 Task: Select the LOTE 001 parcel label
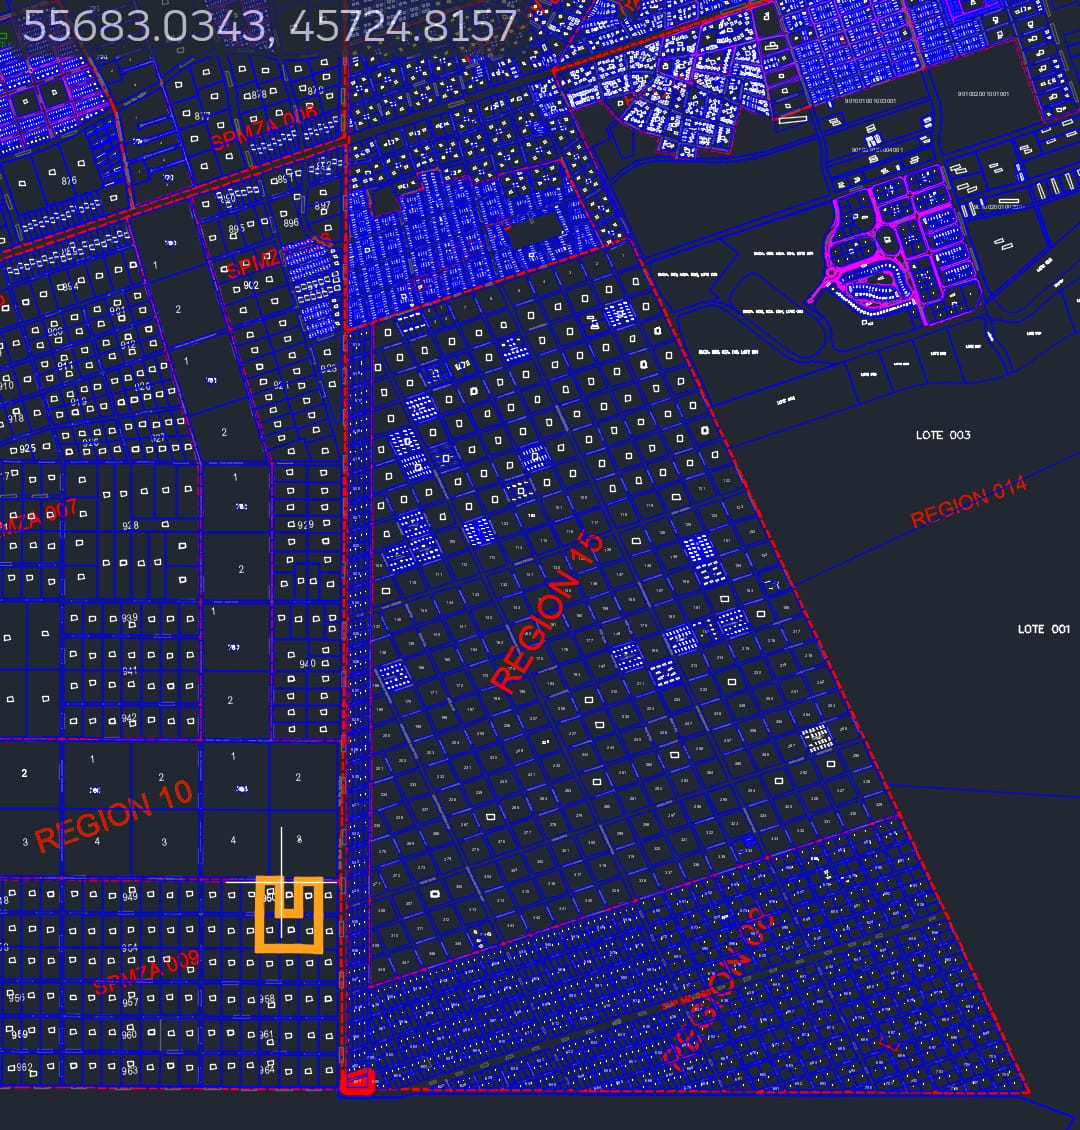1043,629
